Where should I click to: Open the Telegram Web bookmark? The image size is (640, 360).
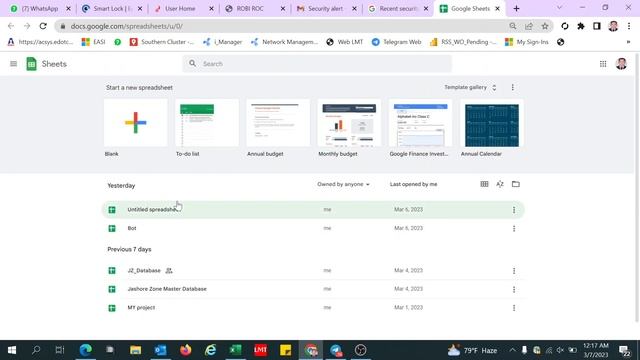pyautogui.click(x=396, y=42)
